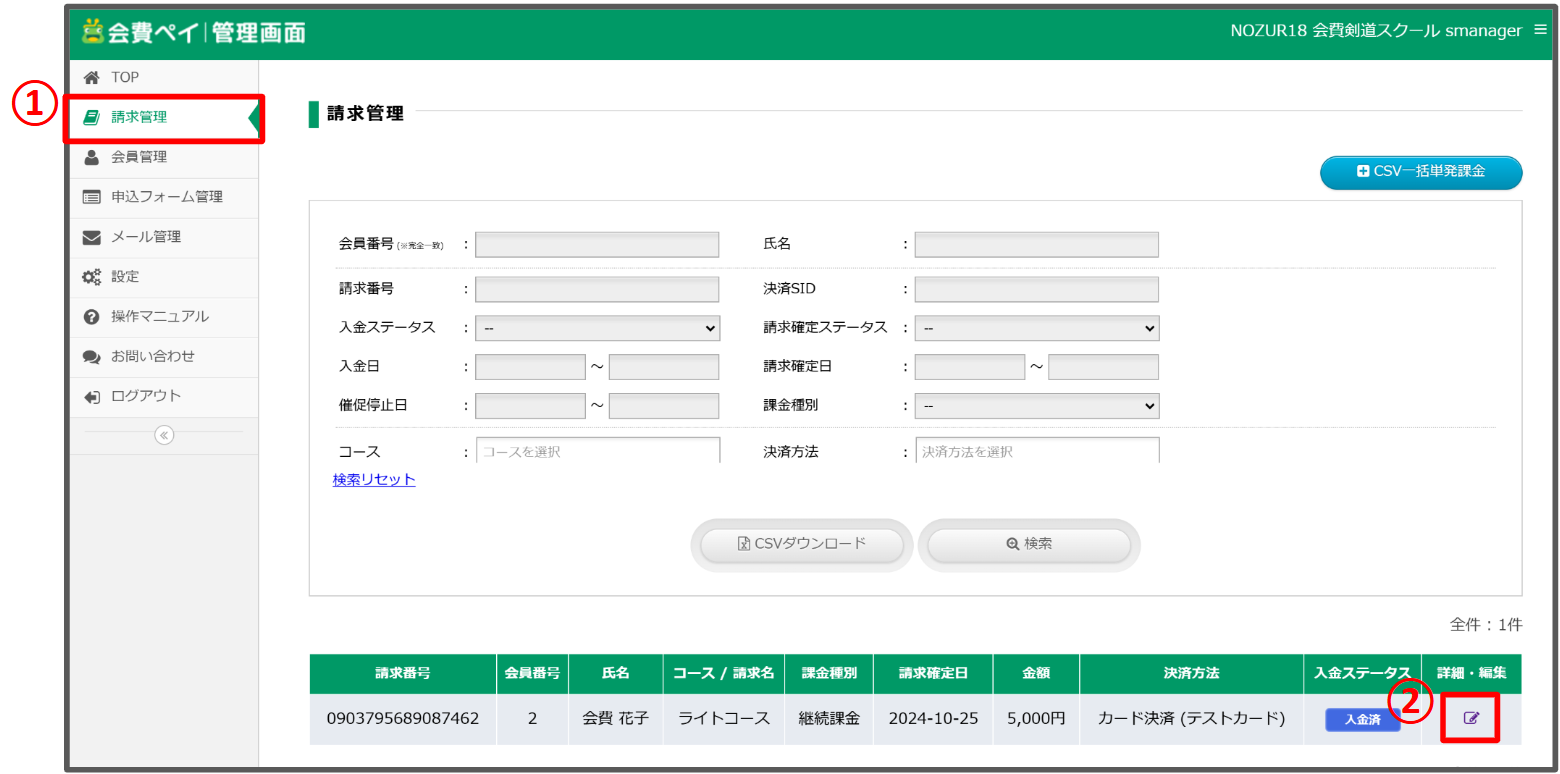Image resolution: width=1560 pixels, height=774 pixels.
Task: Expand the 請求確定ステータス dropdown
Action: click(x=1036, y=328)
